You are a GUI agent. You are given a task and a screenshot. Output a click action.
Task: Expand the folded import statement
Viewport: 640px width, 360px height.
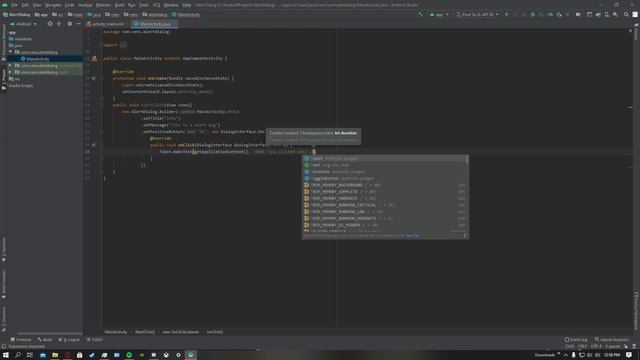[123, 45]
